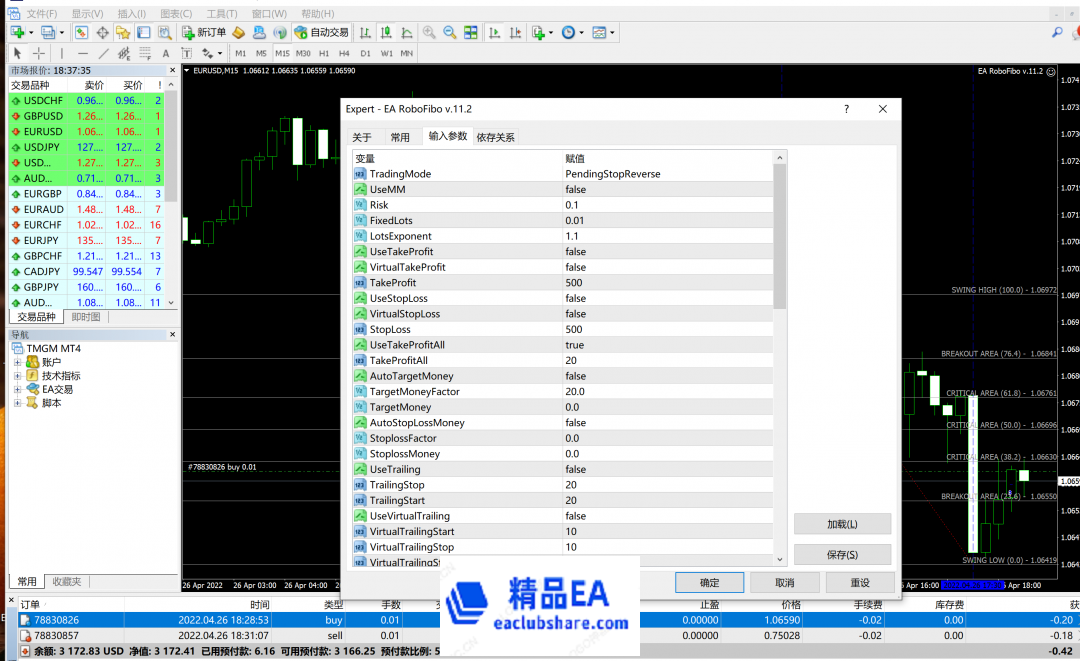Switch chart to M30 timeframe
The width and height of the screenshot is (1080, 661).
pyautogui.click(x=303, y=53)
